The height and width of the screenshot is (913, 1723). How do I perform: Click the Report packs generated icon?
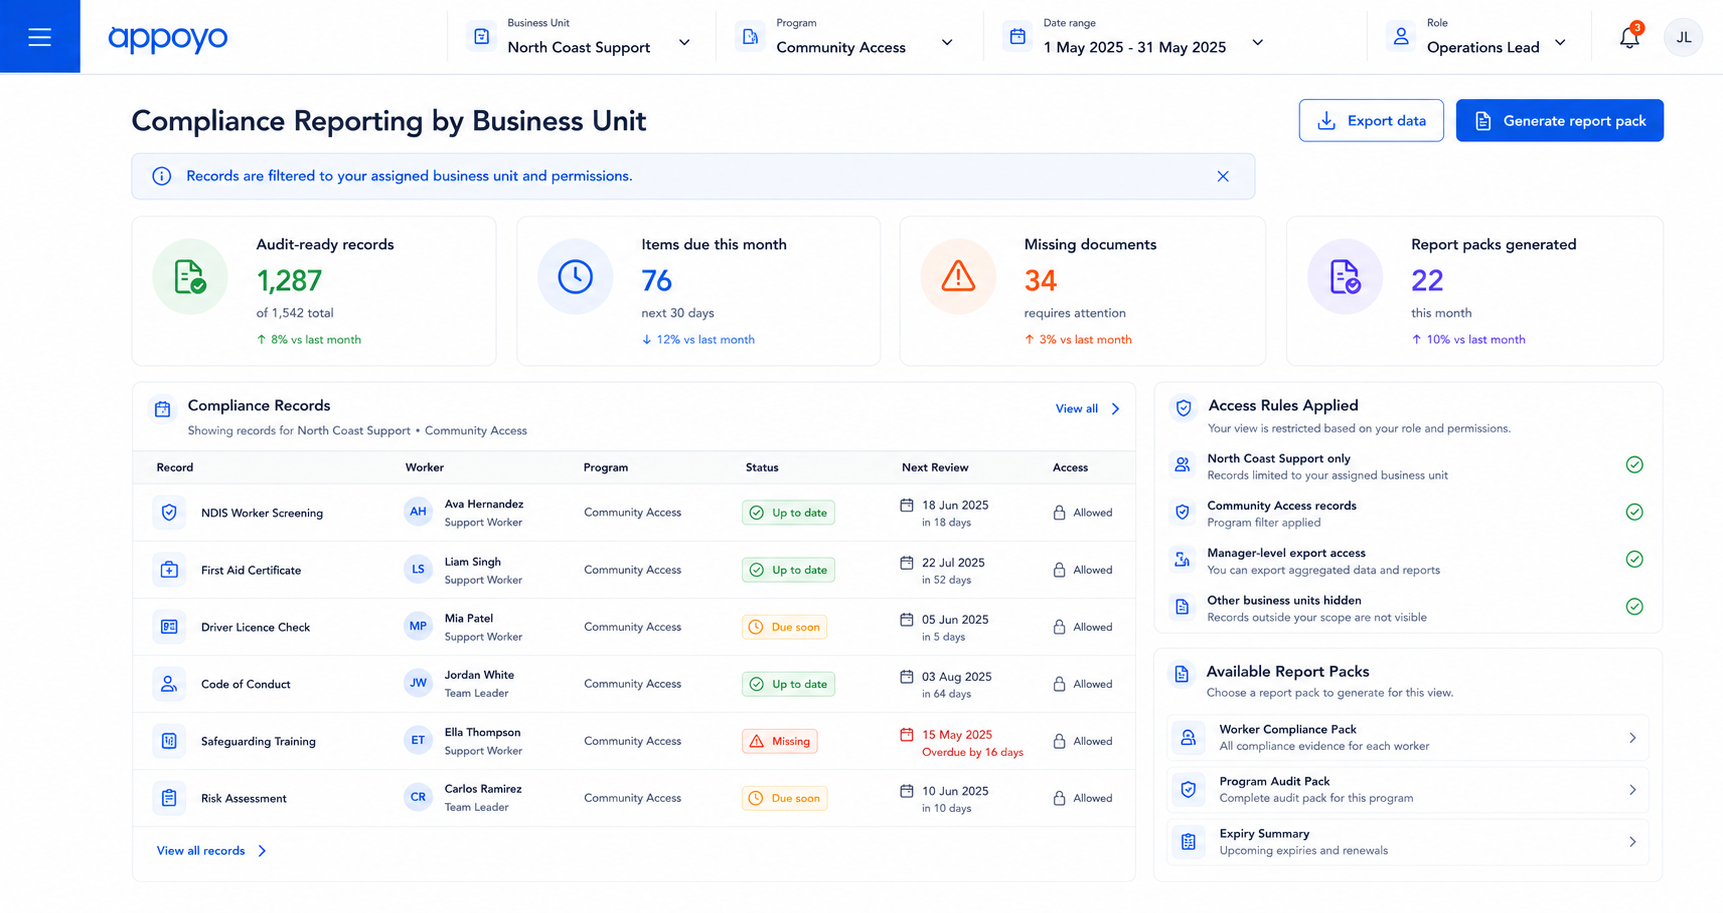click(1345, 277)
